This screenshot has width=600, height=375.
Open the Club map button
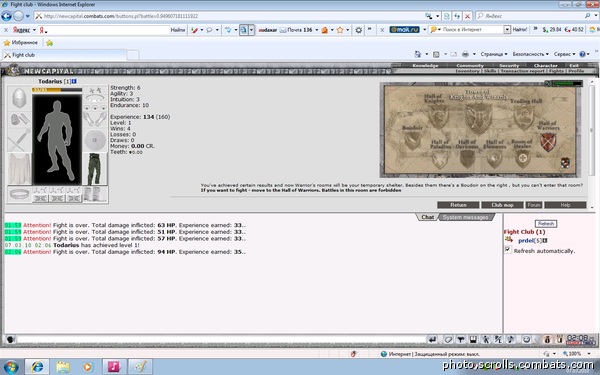pyautogui.click(x=502, y=205)
